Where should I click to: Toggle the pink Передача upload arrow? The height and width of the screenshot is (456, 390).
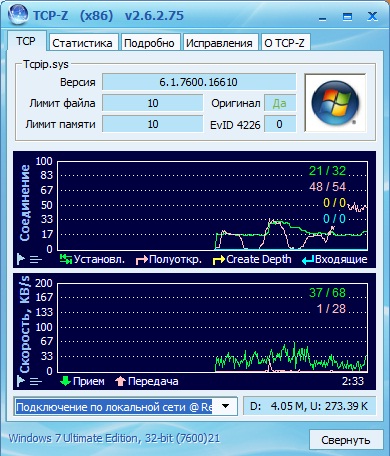[120, 381]
